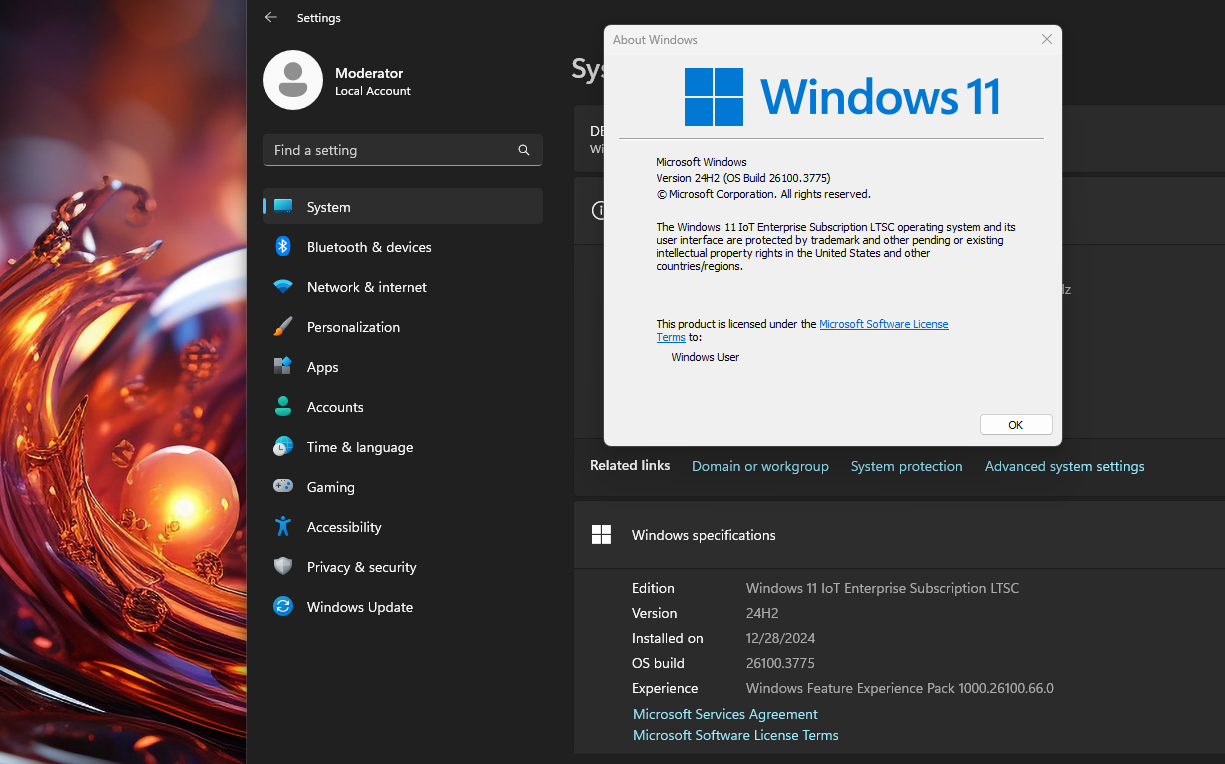
Task: Click the search magnifier icon
Action: [x=524, y=150]
